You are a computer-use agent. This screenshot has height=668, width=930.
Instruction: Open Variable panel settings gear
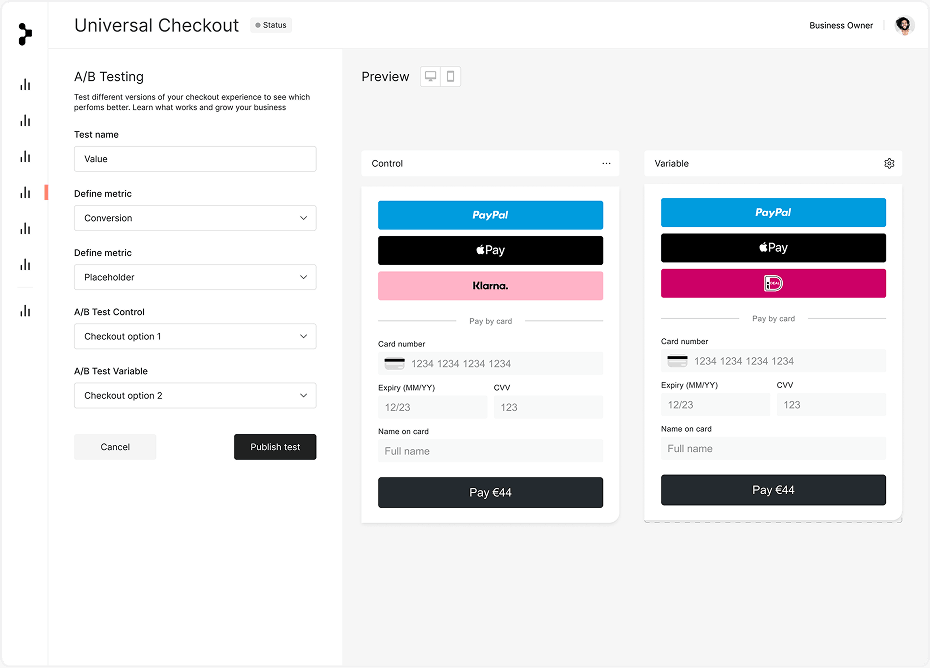coord(889,163)
